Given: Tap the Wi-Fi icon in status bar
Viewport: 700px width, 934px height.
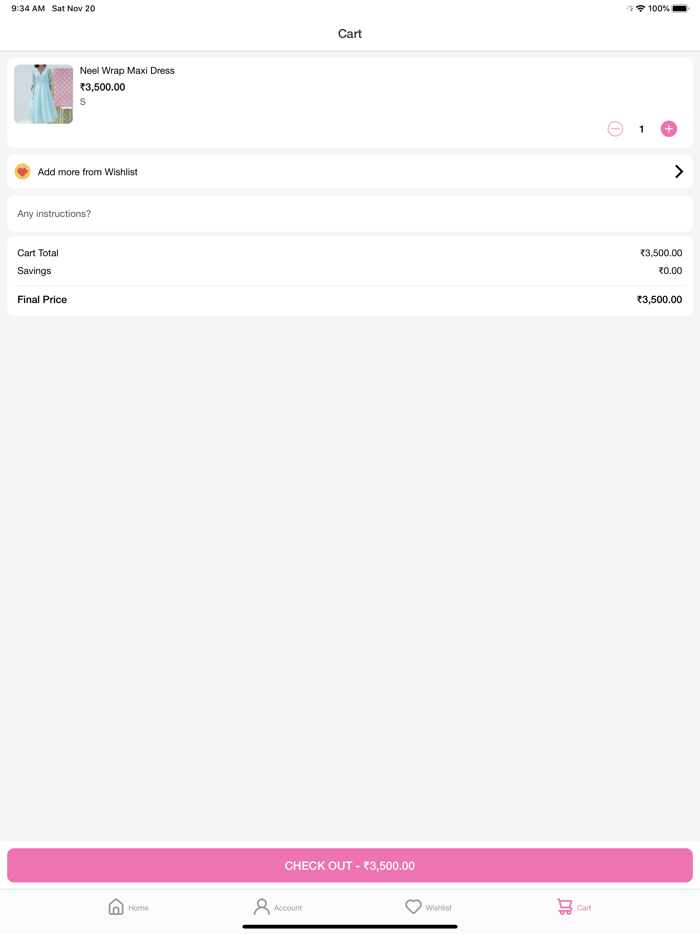Looking at the screenshot, I should point(640,9).
